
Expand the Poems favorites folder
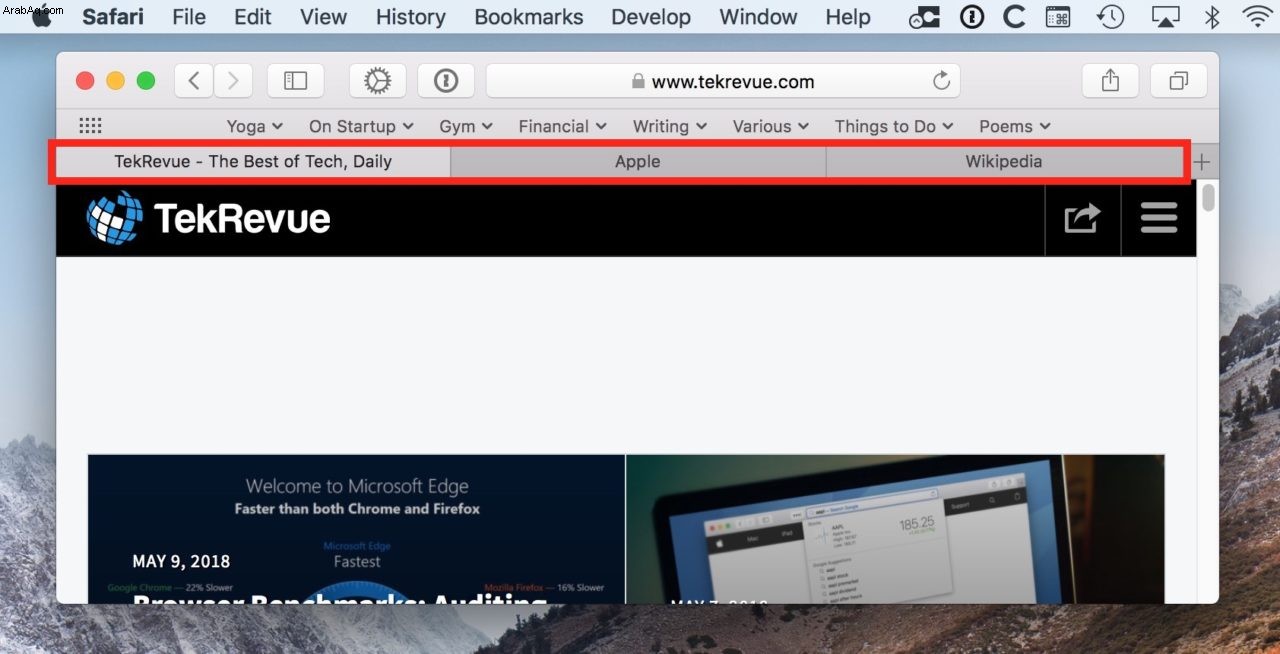(x=1015, y=126)
